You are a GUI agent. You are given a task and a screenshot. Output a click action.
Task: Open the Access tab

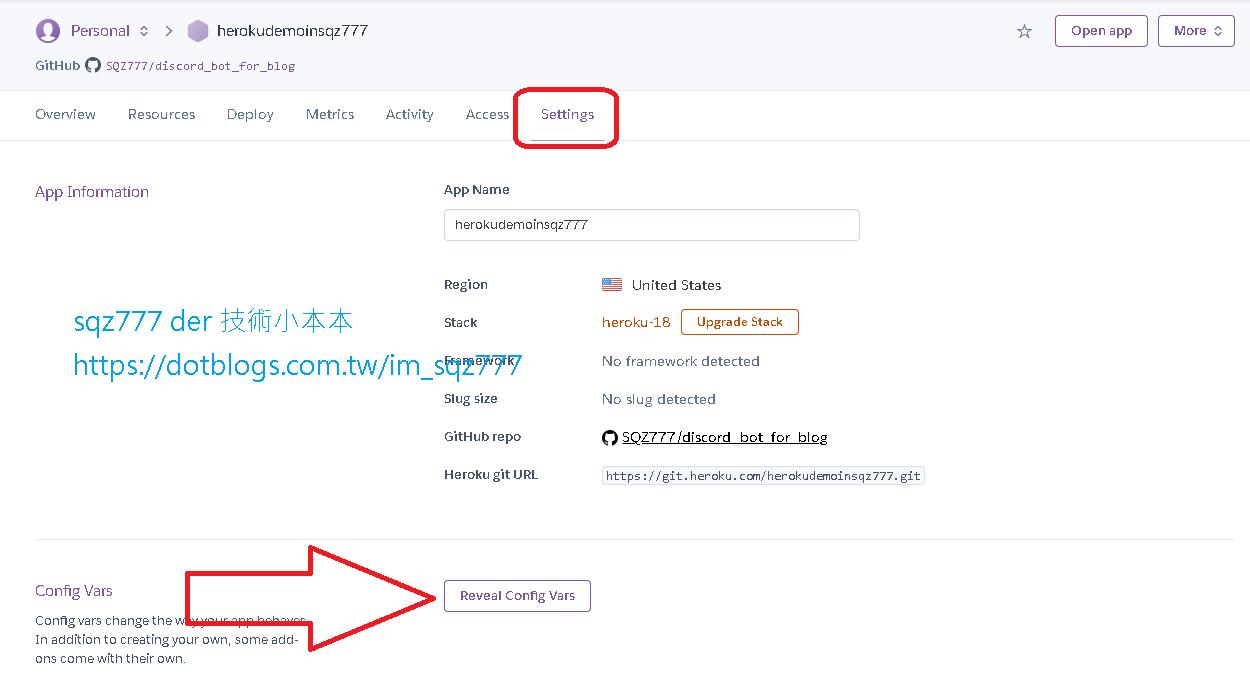[x=487, y=114]
